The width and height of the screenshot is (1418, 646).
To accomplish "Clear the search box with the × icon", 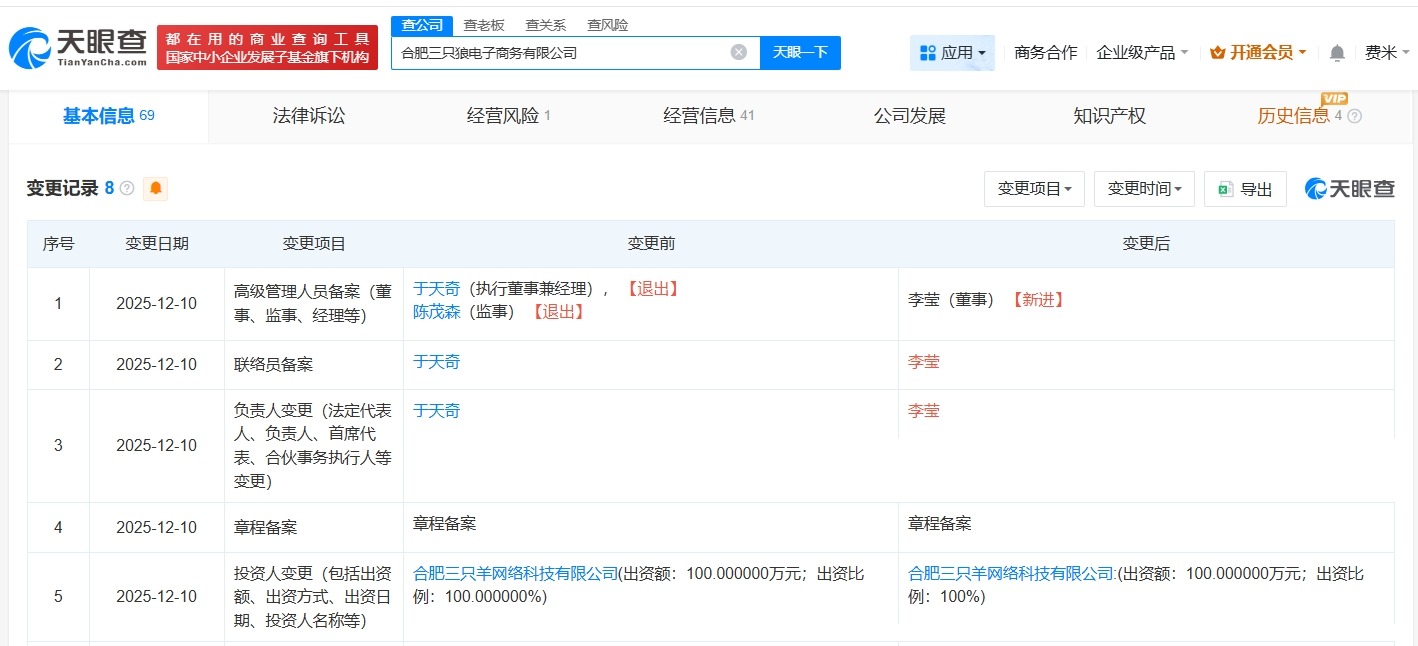I will (738, 52).
